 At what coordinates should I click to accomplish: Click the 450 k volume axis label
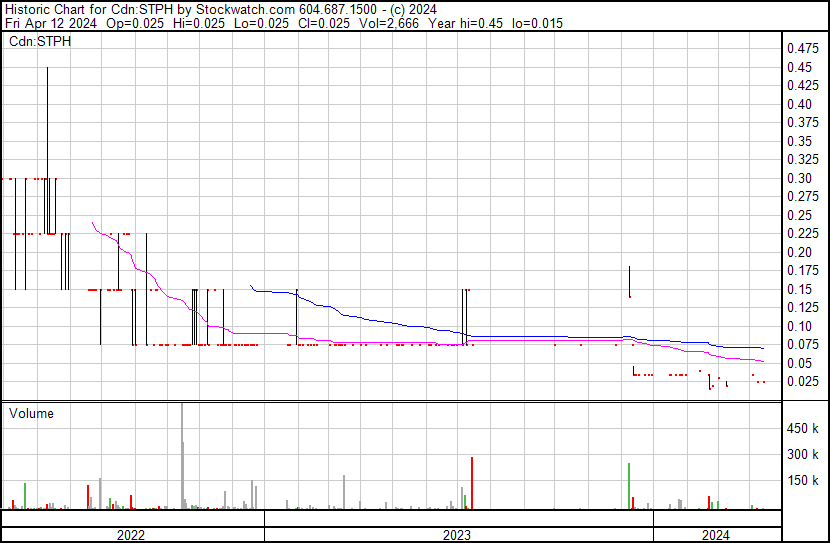click(x=803, y=428)
